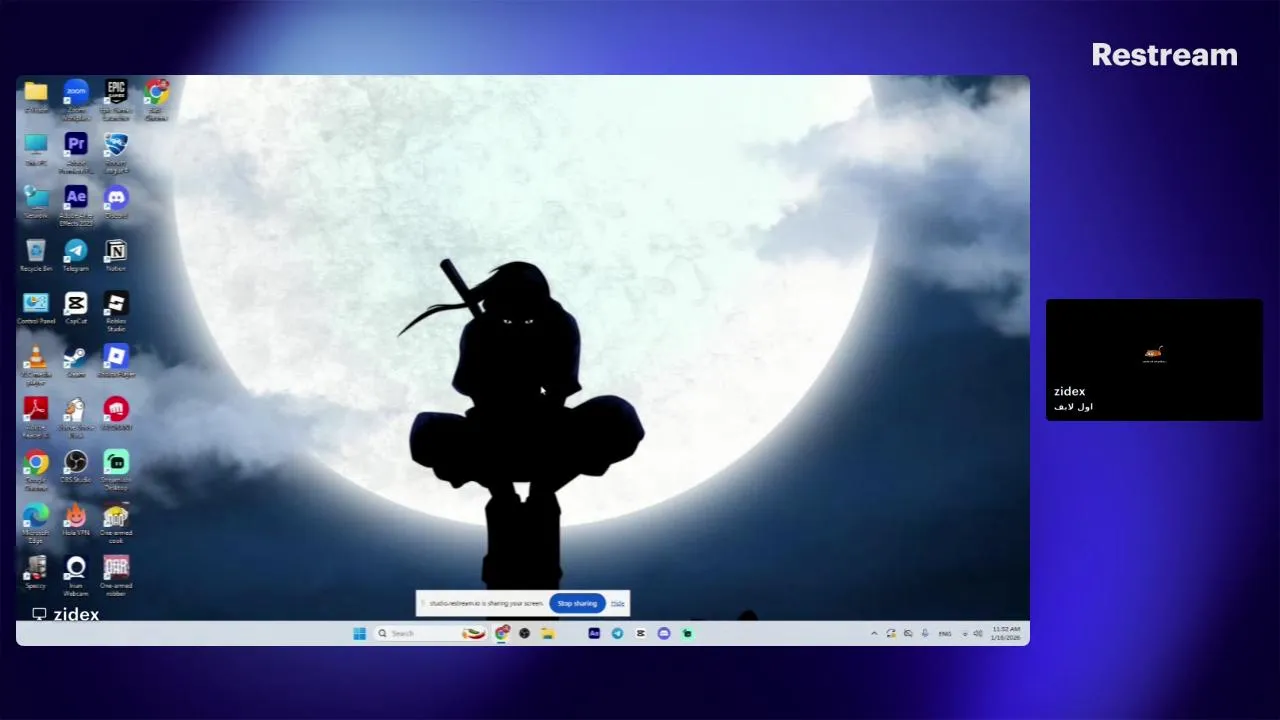
Task: Launch the Rocket League desktop shortcut
Action: coord(116,152)
